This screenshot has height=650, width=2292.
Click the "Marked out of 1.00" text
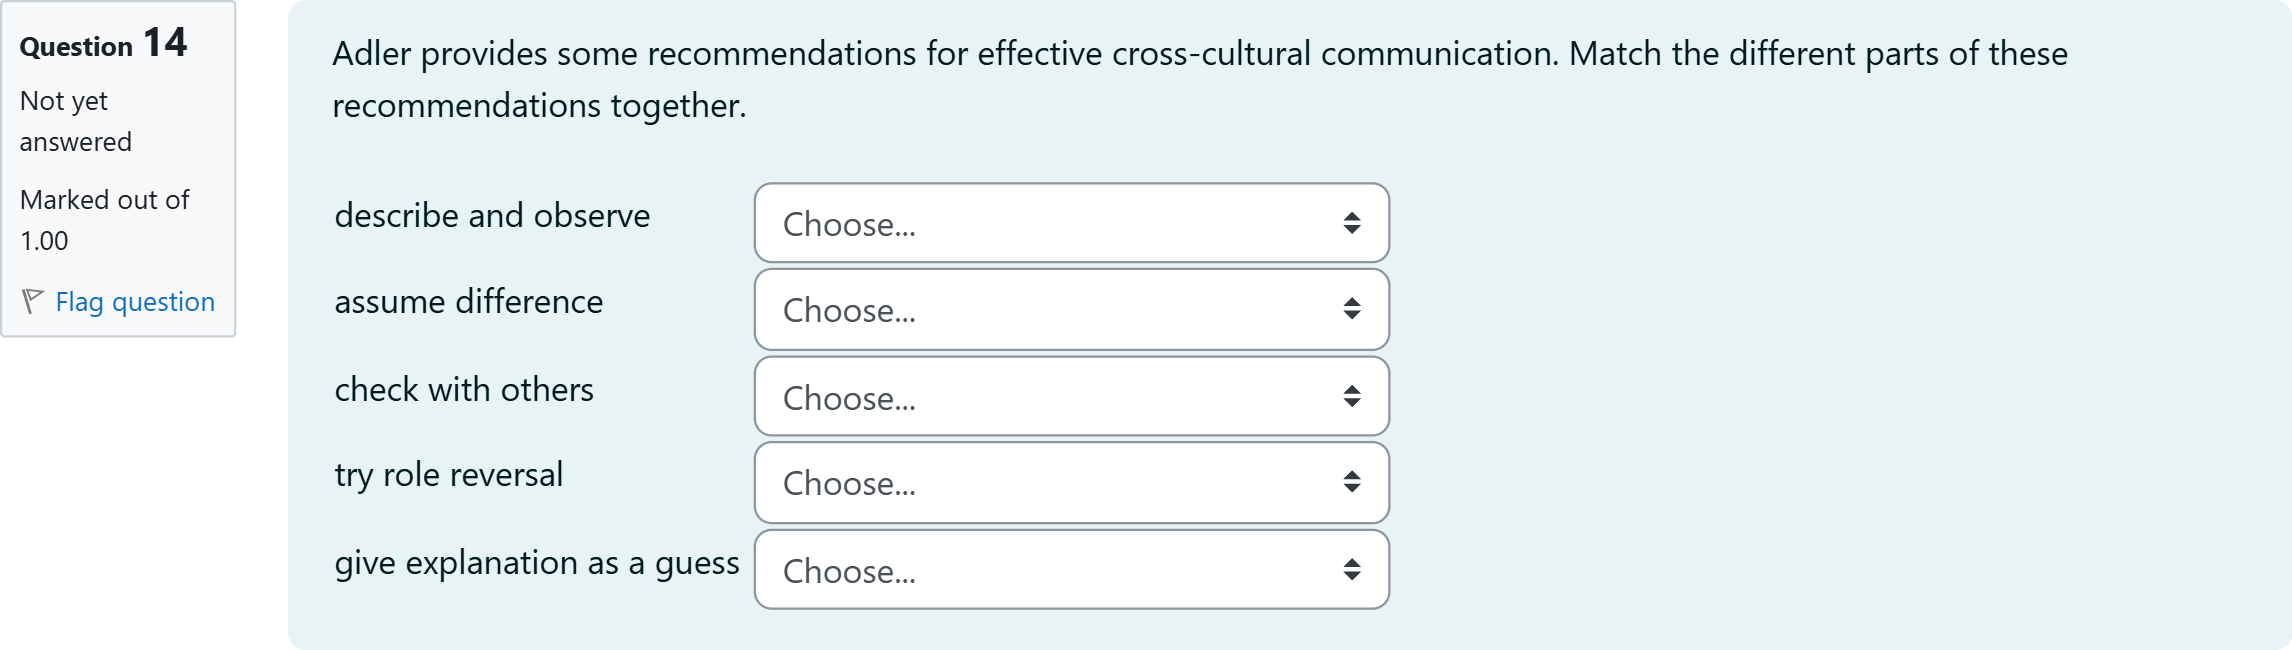tap(104, 220)
